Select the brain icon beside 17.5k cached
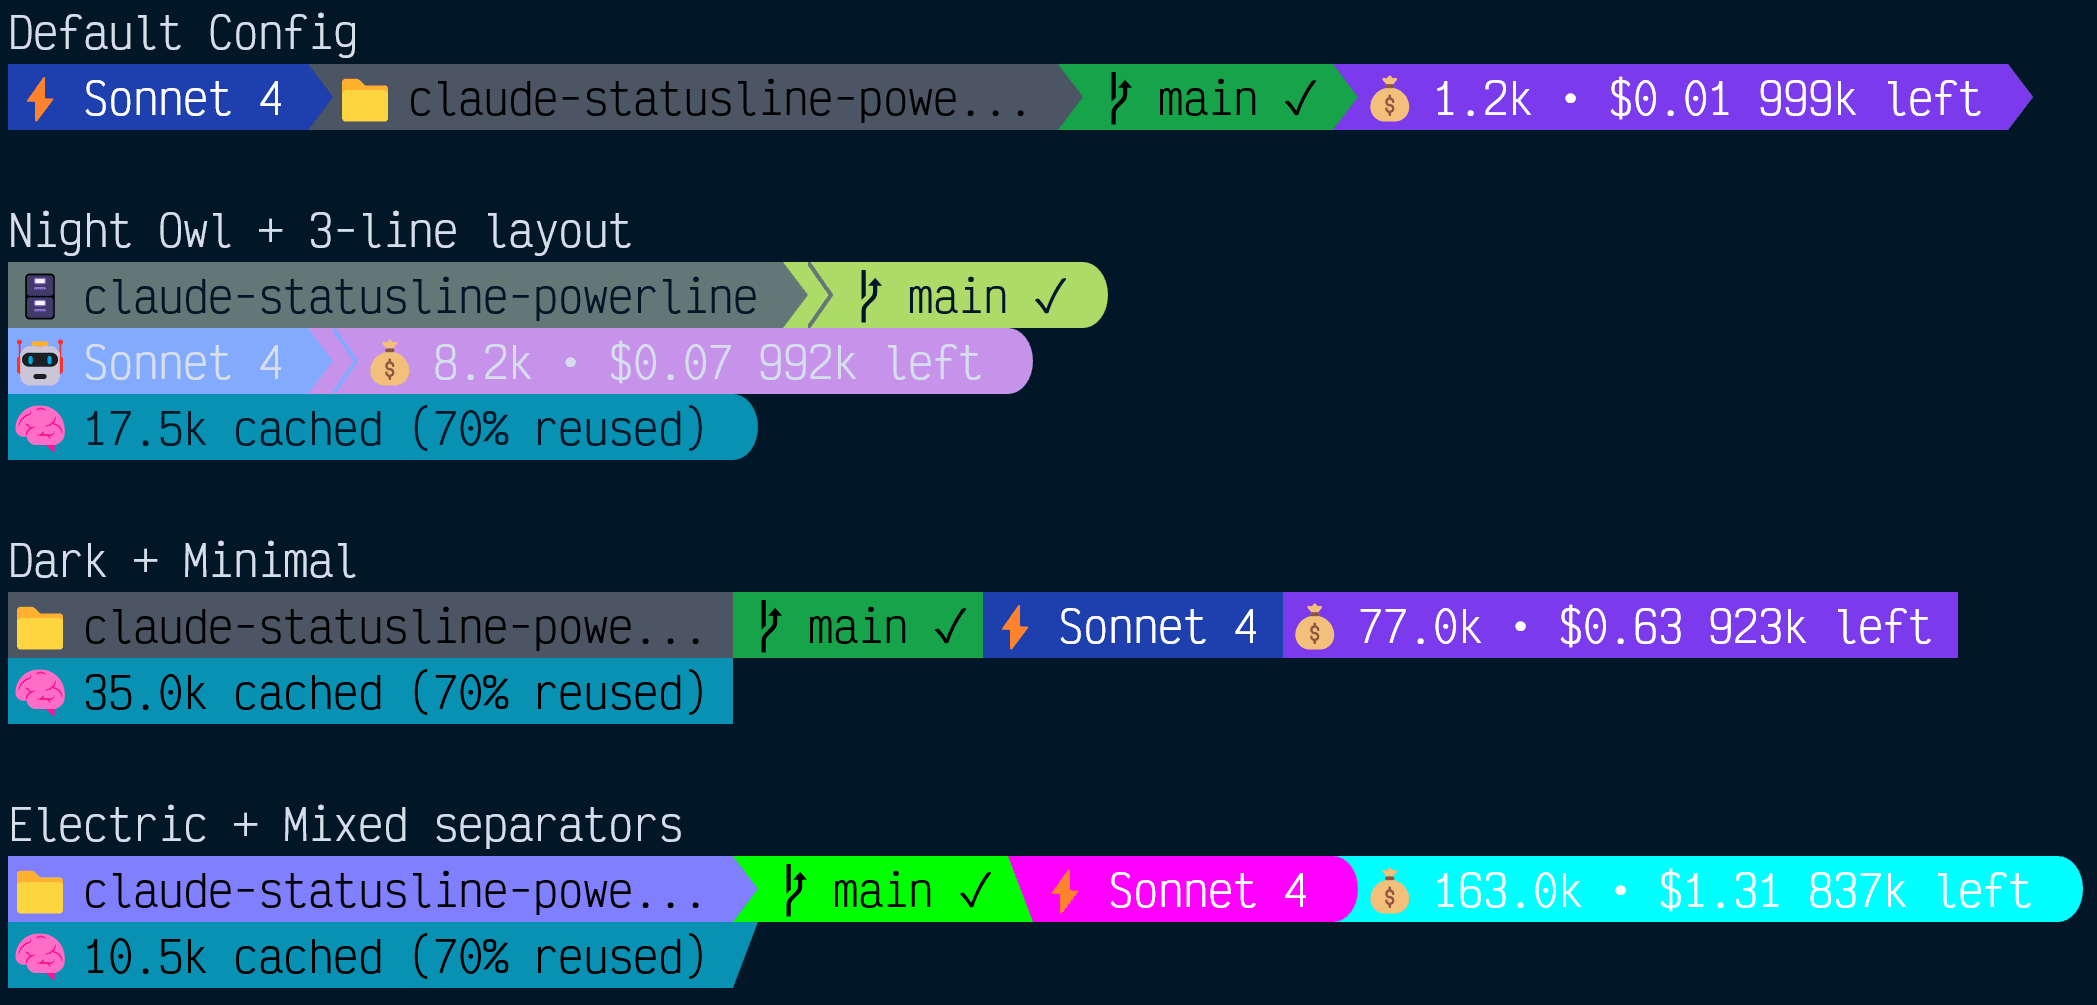Viewport: 2097px width, 1005px height. pyautogui.click(x=40, y=428)
